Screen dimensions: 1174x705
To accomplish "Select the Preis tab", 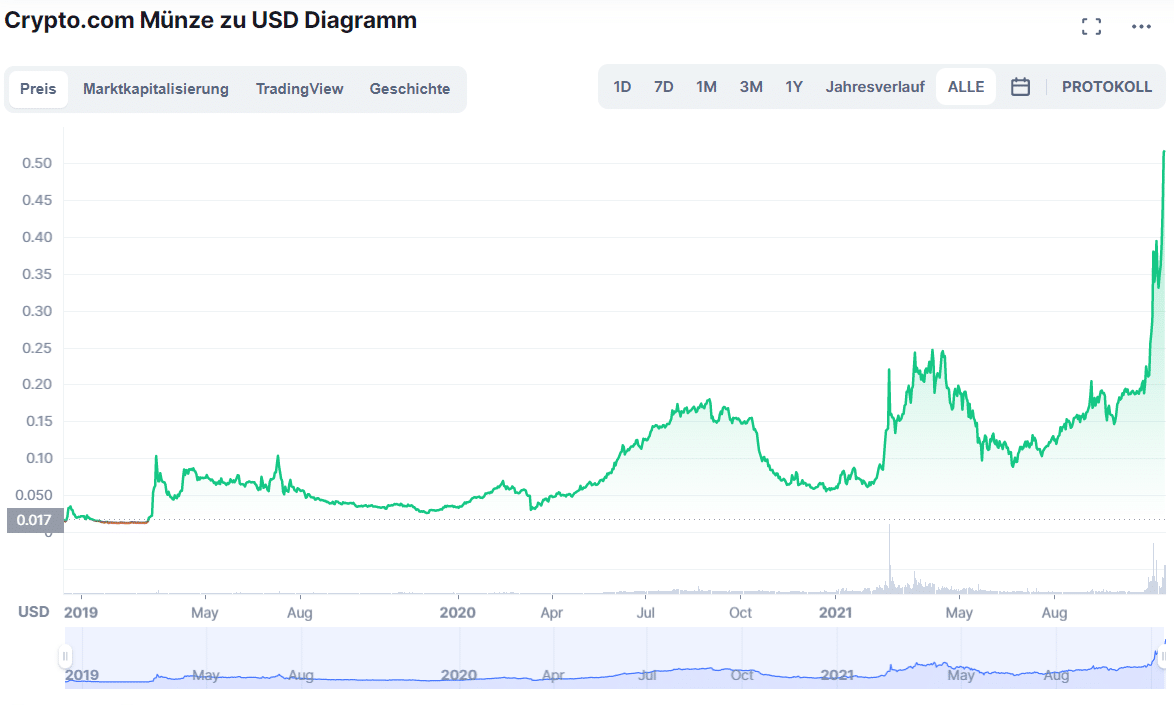I will click(38, 89).
